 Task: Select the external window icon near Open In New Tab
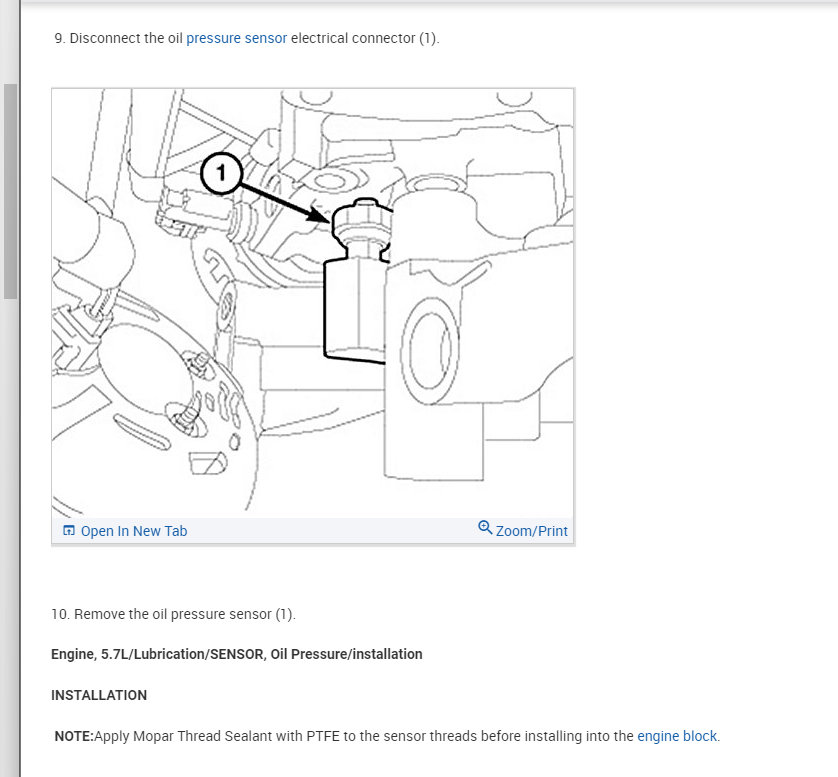point(68,530)
